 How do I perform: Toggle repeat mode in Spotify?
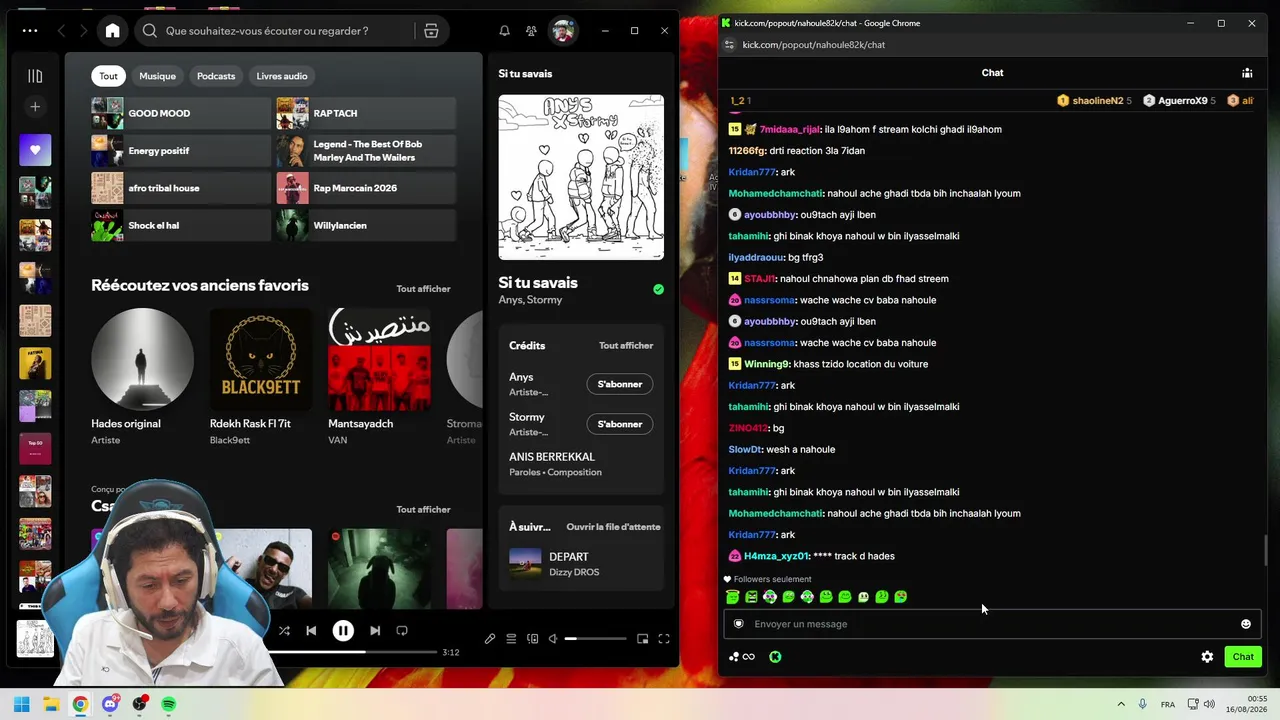click(x=402, y=631)
